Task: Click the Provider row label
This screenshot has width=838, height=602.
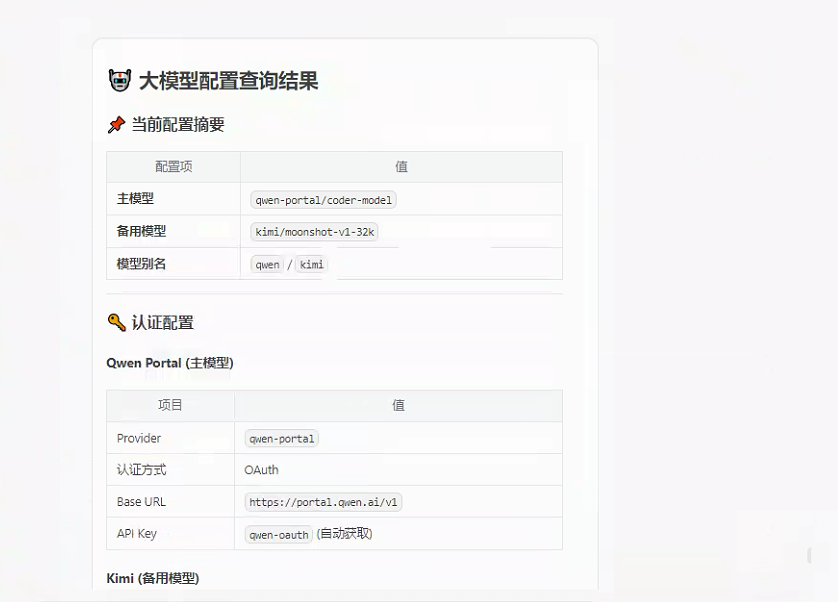Action: click(x=138, y=438)
